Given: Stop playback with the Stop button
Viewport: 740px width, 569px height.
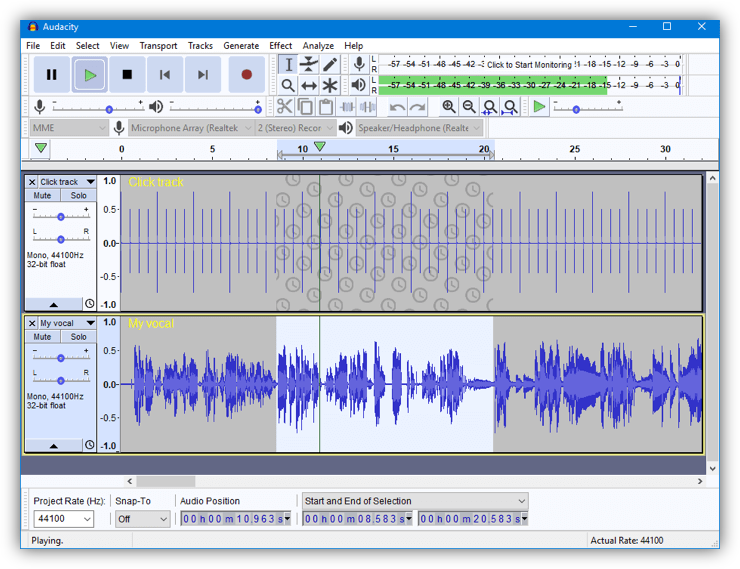Looking at the screenshot, I should pos(127,75).
